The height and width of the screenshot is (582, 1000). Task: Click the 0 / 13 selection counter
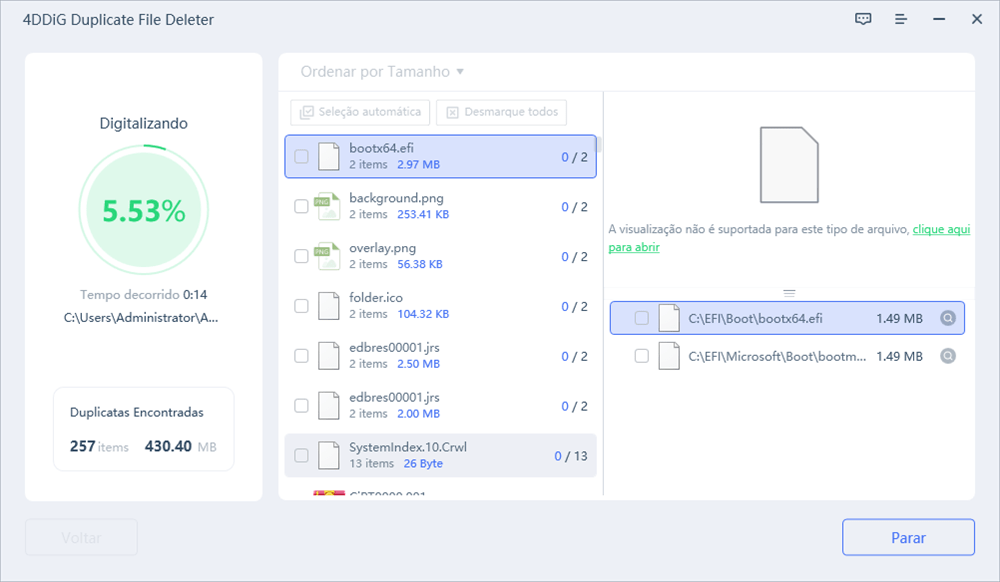571,456
